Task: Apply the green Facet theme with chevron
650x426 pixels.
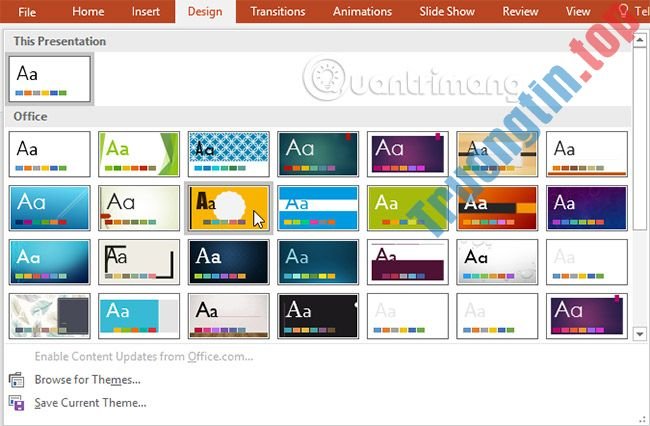Action: pyautogui.click(x=139, y=154)
